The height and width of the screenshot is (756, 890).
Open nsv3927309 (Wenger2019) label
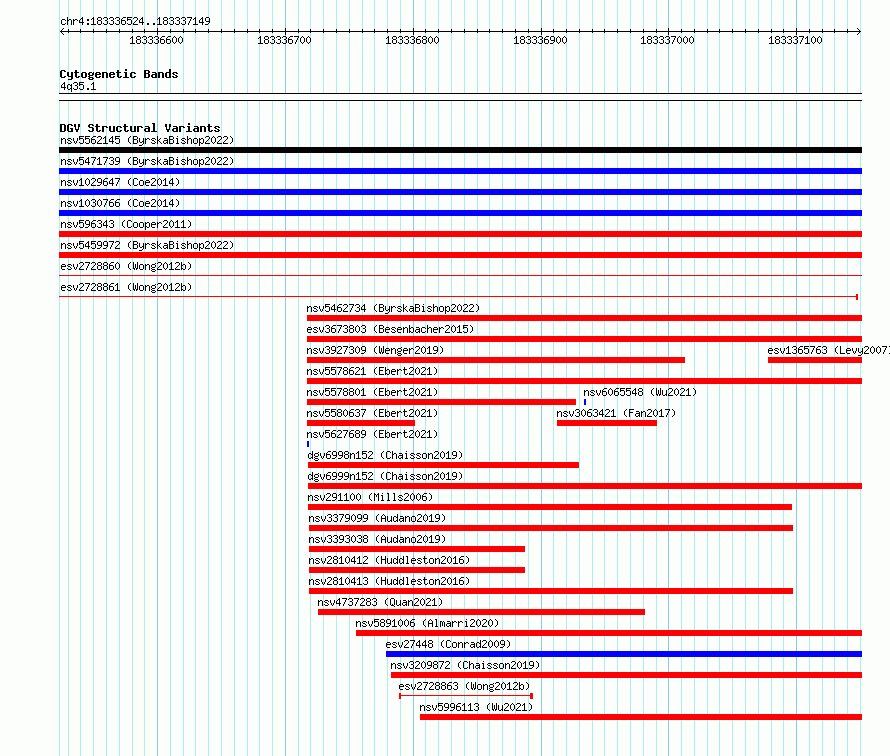click(375, 350)
